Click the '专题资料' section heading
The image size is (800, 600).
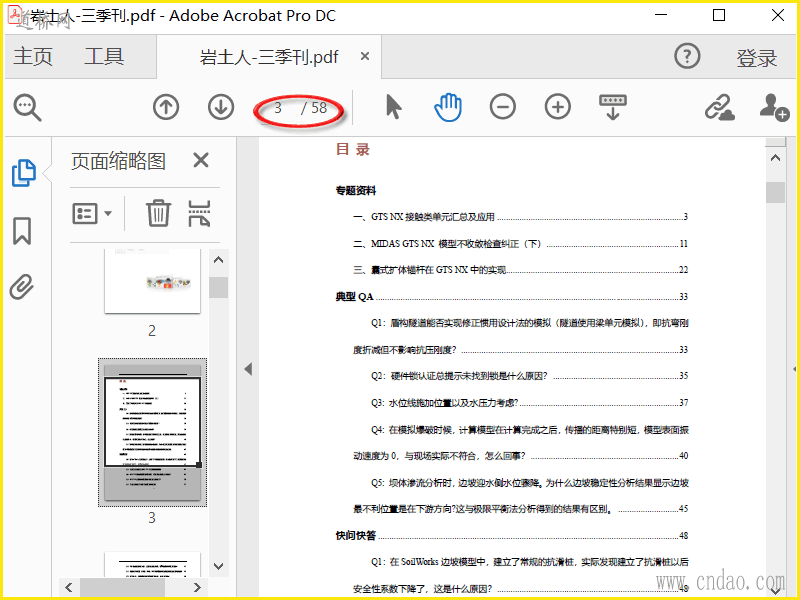click(x=356, y=190)
